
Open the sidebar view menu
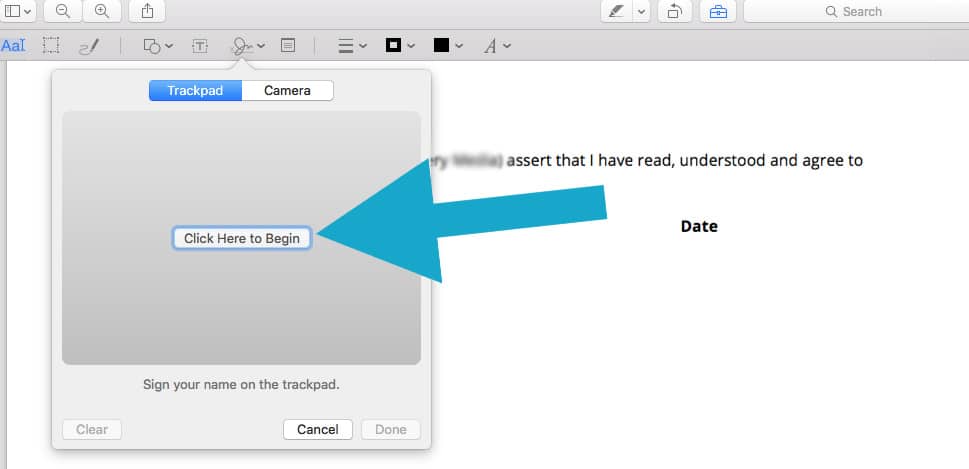[18, 11]
